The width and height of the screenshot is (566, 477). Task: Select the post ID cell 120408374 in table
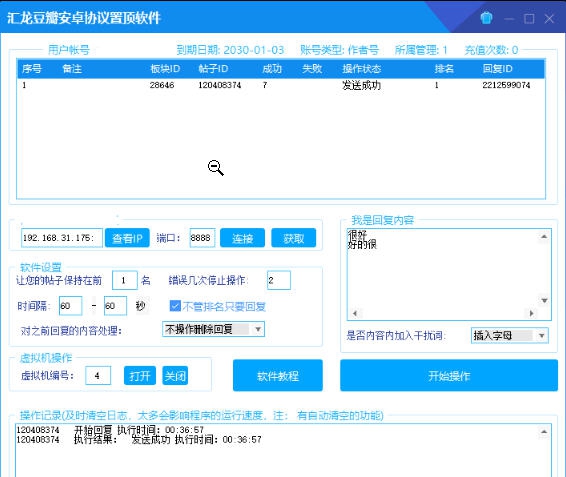pyautogui.click(x=219, y=85)
